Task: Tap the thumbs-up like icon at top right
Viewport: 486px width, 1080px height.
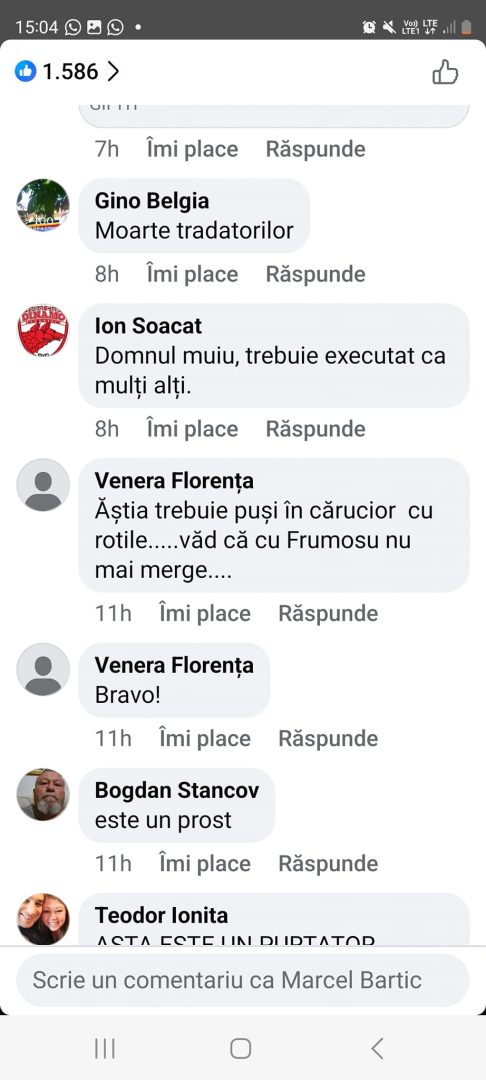Action: 445,72
